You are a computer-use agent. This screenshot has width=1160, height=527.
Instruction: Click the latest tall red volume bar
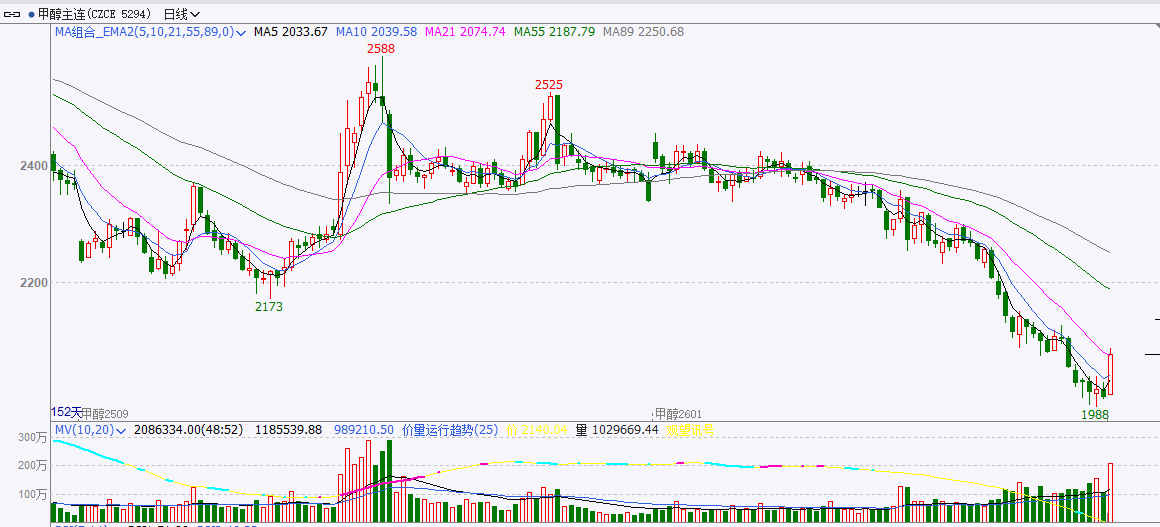[1110, 492]
